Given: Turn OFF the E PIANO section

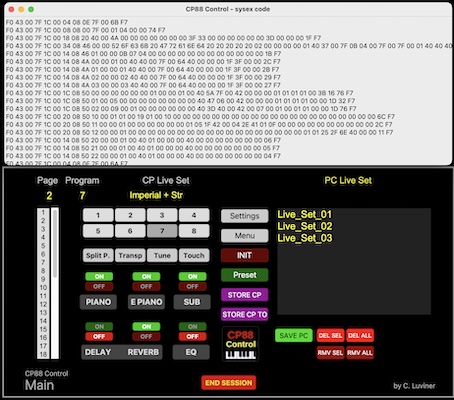Looking at the screenshot, I should 146,286.
